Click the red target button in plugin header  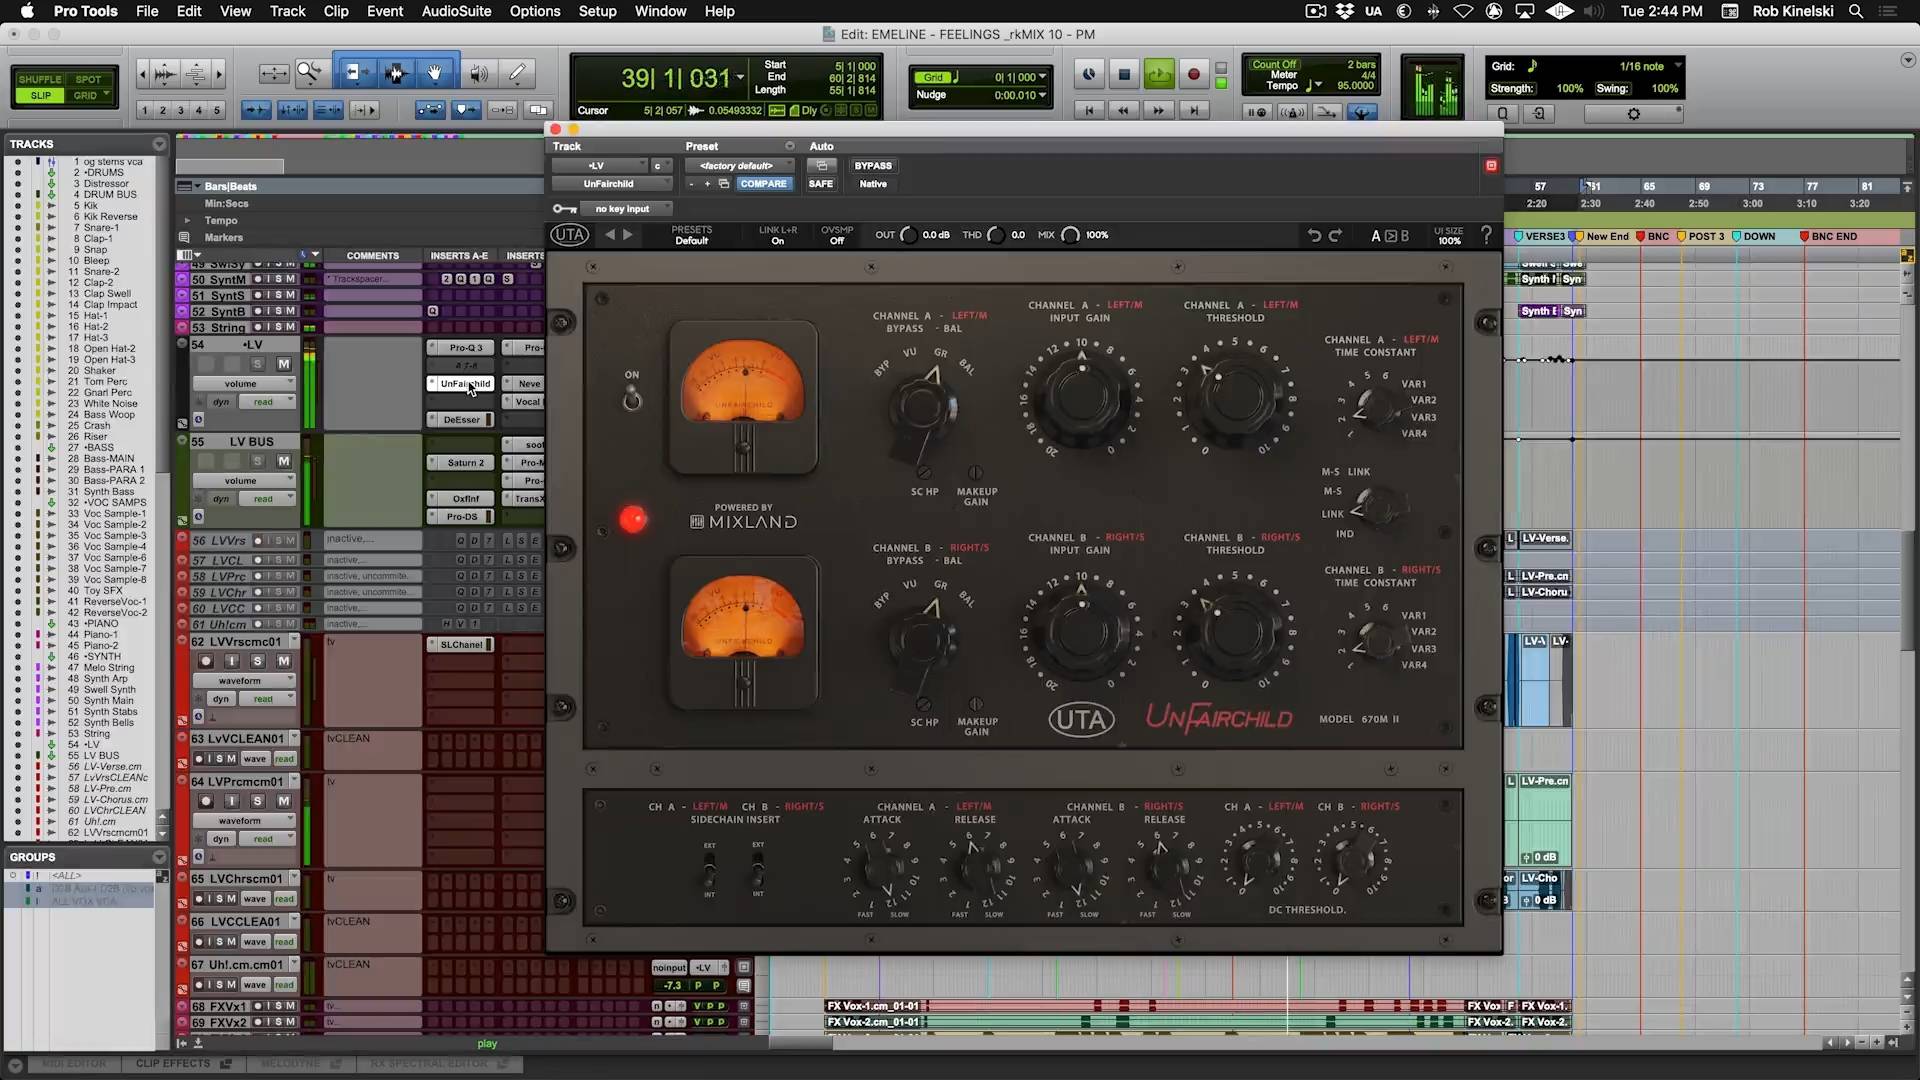click(1491, 166)
